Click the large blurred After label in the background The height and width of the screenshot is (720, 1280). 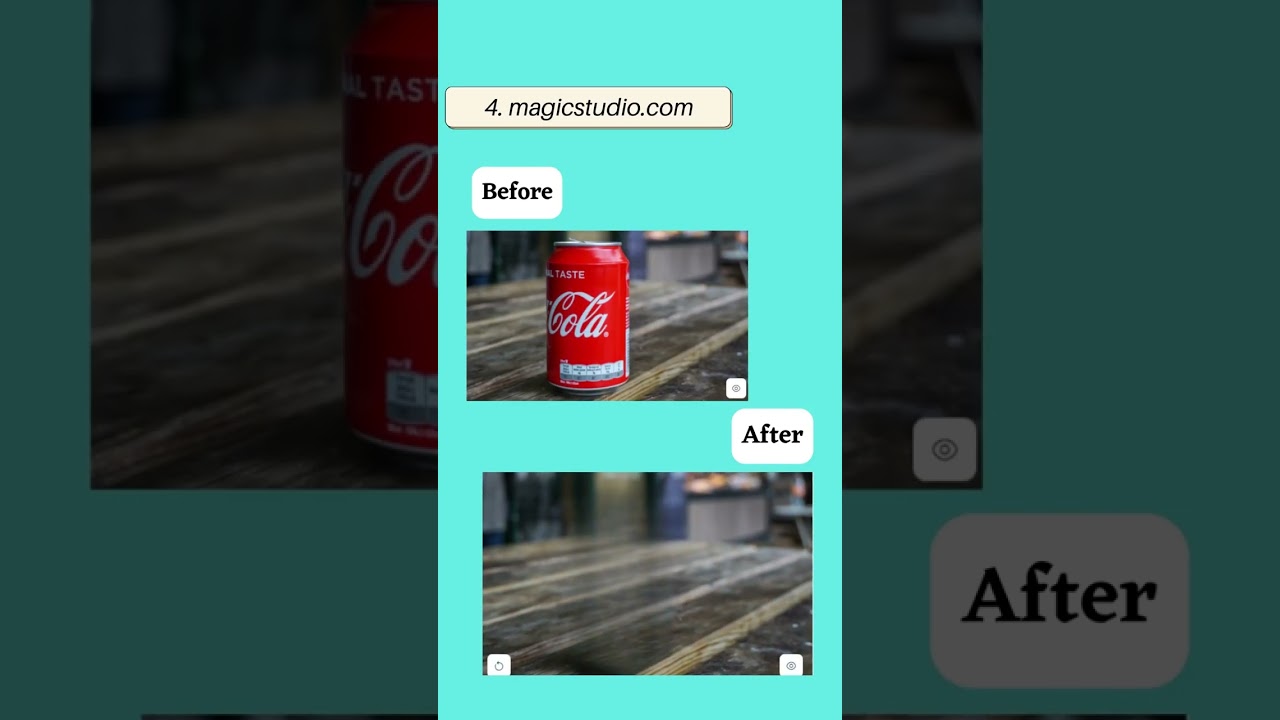(1060, 600)
